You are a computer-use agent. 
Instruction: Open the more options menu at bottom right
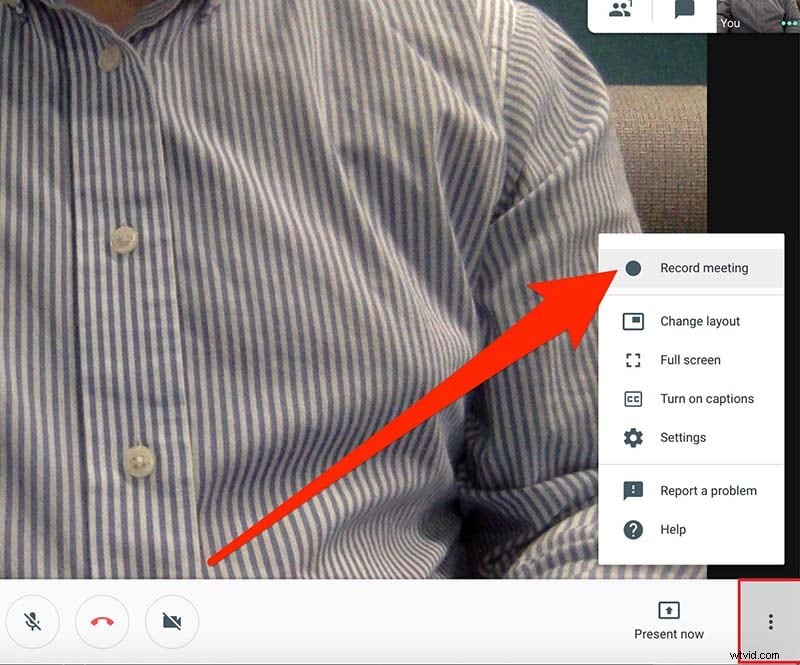(x=769, y=621)
